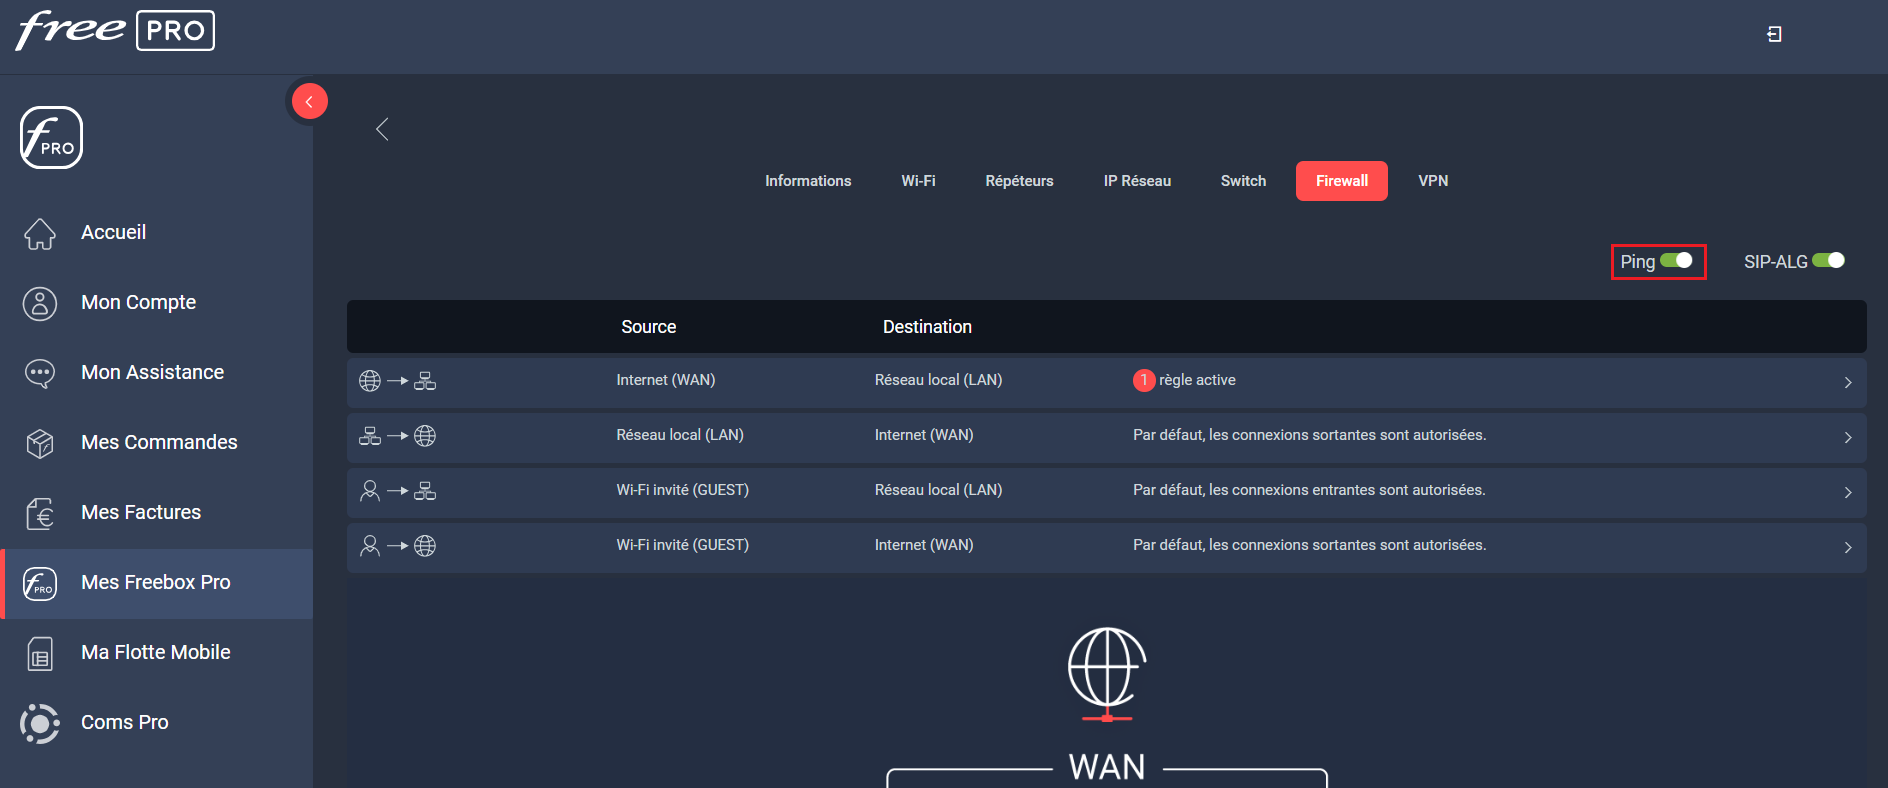Click the logout icon in top bar
1888x788 pixels.
(1774, 34)
